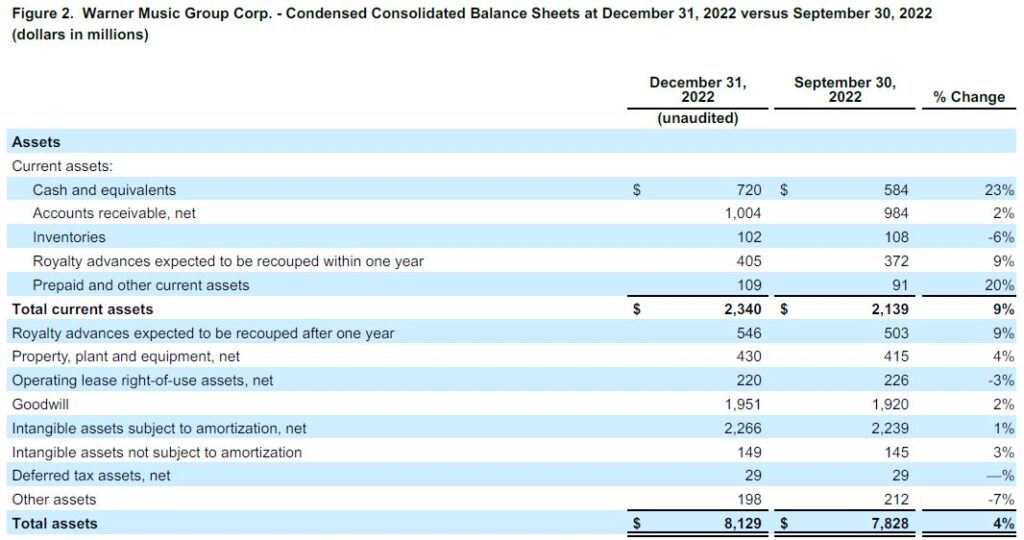Click the value 145
Screen dimensions: 1024x540
(x=896, y=453)
